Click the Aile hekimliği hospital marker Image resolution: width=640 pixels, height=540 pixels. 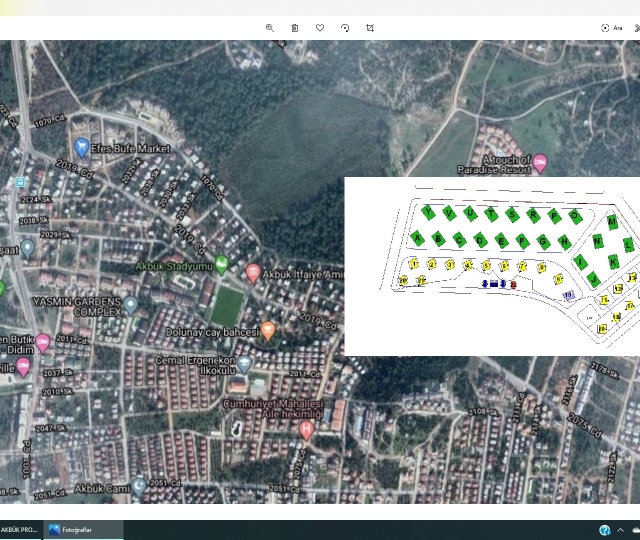[x=307, y=430]
